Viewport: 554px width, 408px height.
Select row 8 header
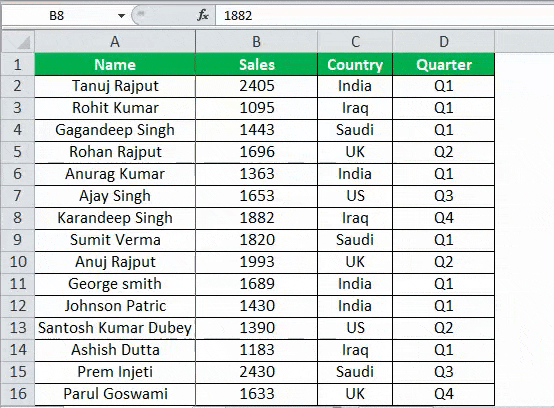pyautogui.click(x=18, y=218)
